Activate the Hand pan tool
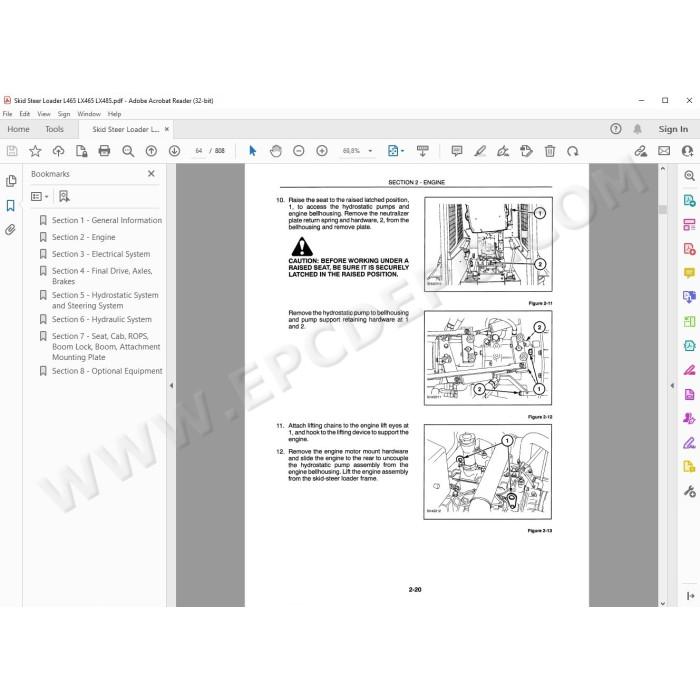Screen dimensions: 700x700 276,151
